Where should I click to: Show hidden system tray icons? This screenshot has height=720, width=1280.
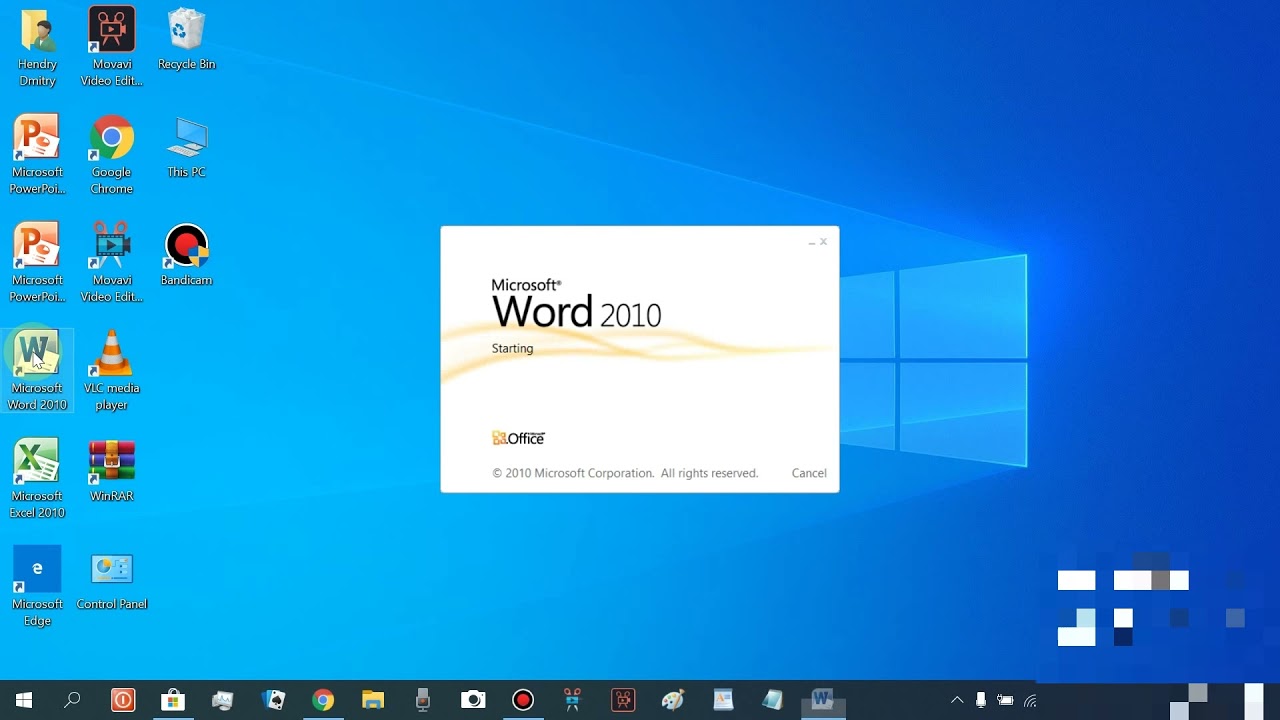(x=957, y=700)
